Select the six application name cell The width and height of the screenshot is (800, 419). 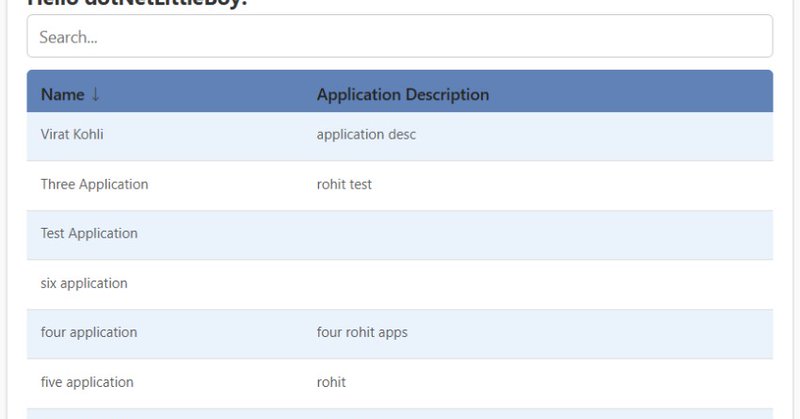coord(84,283)
